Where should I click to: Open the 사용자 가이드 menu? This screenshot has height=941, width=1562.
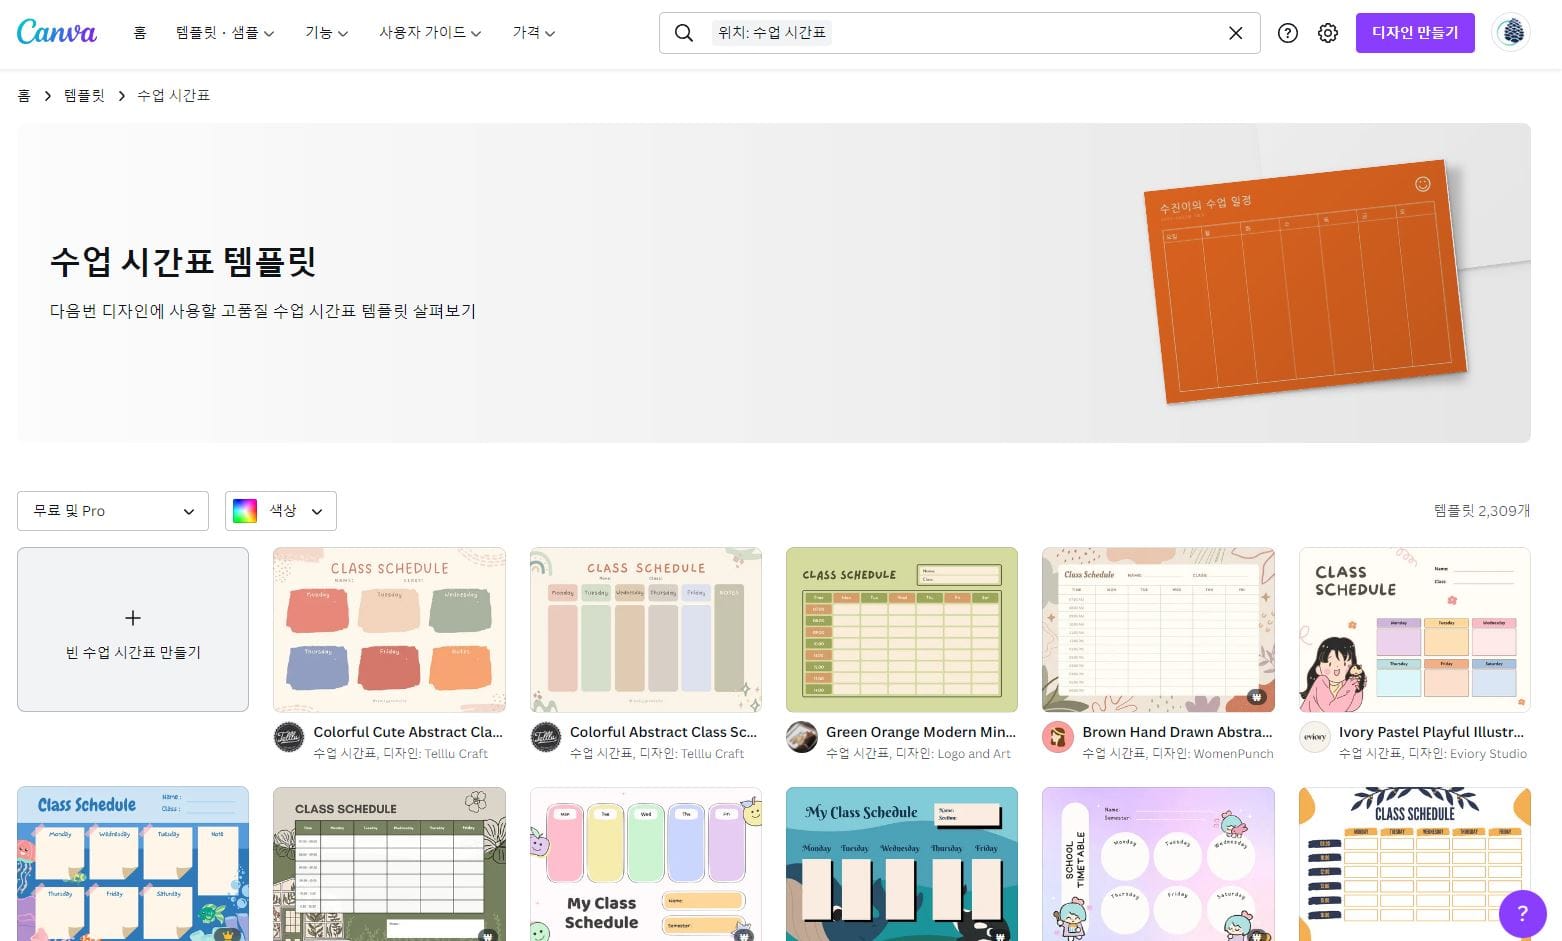(x=423, y=33)
